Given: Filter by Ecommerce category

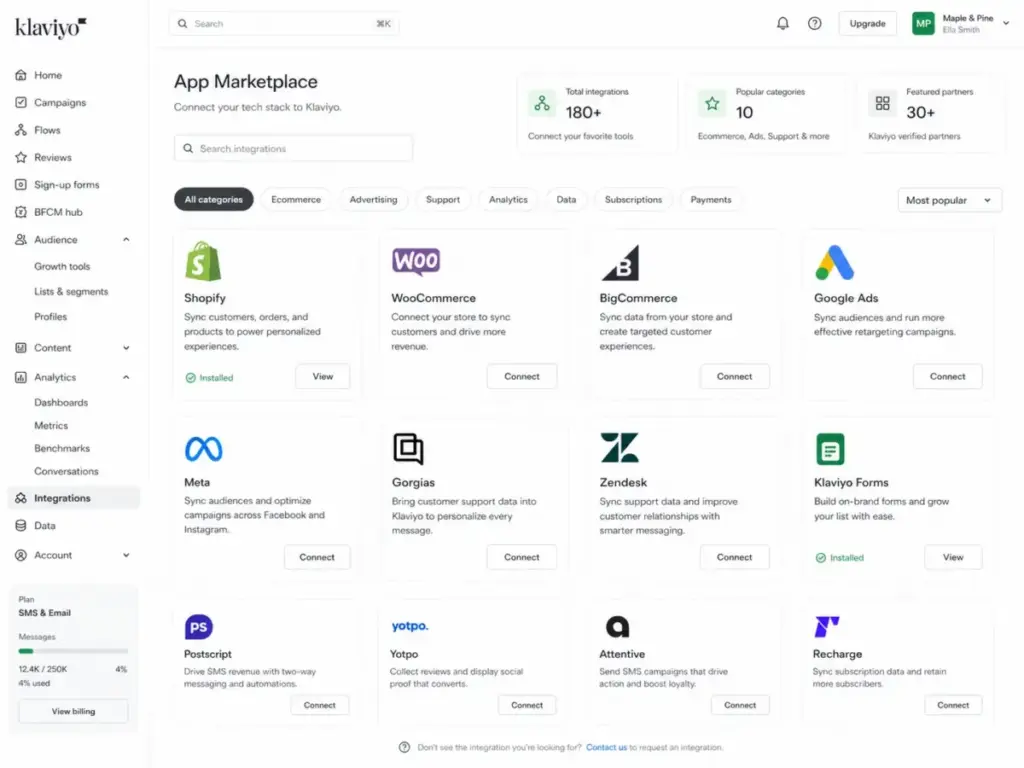Looking at the screenshot, I should coord(296,200).
